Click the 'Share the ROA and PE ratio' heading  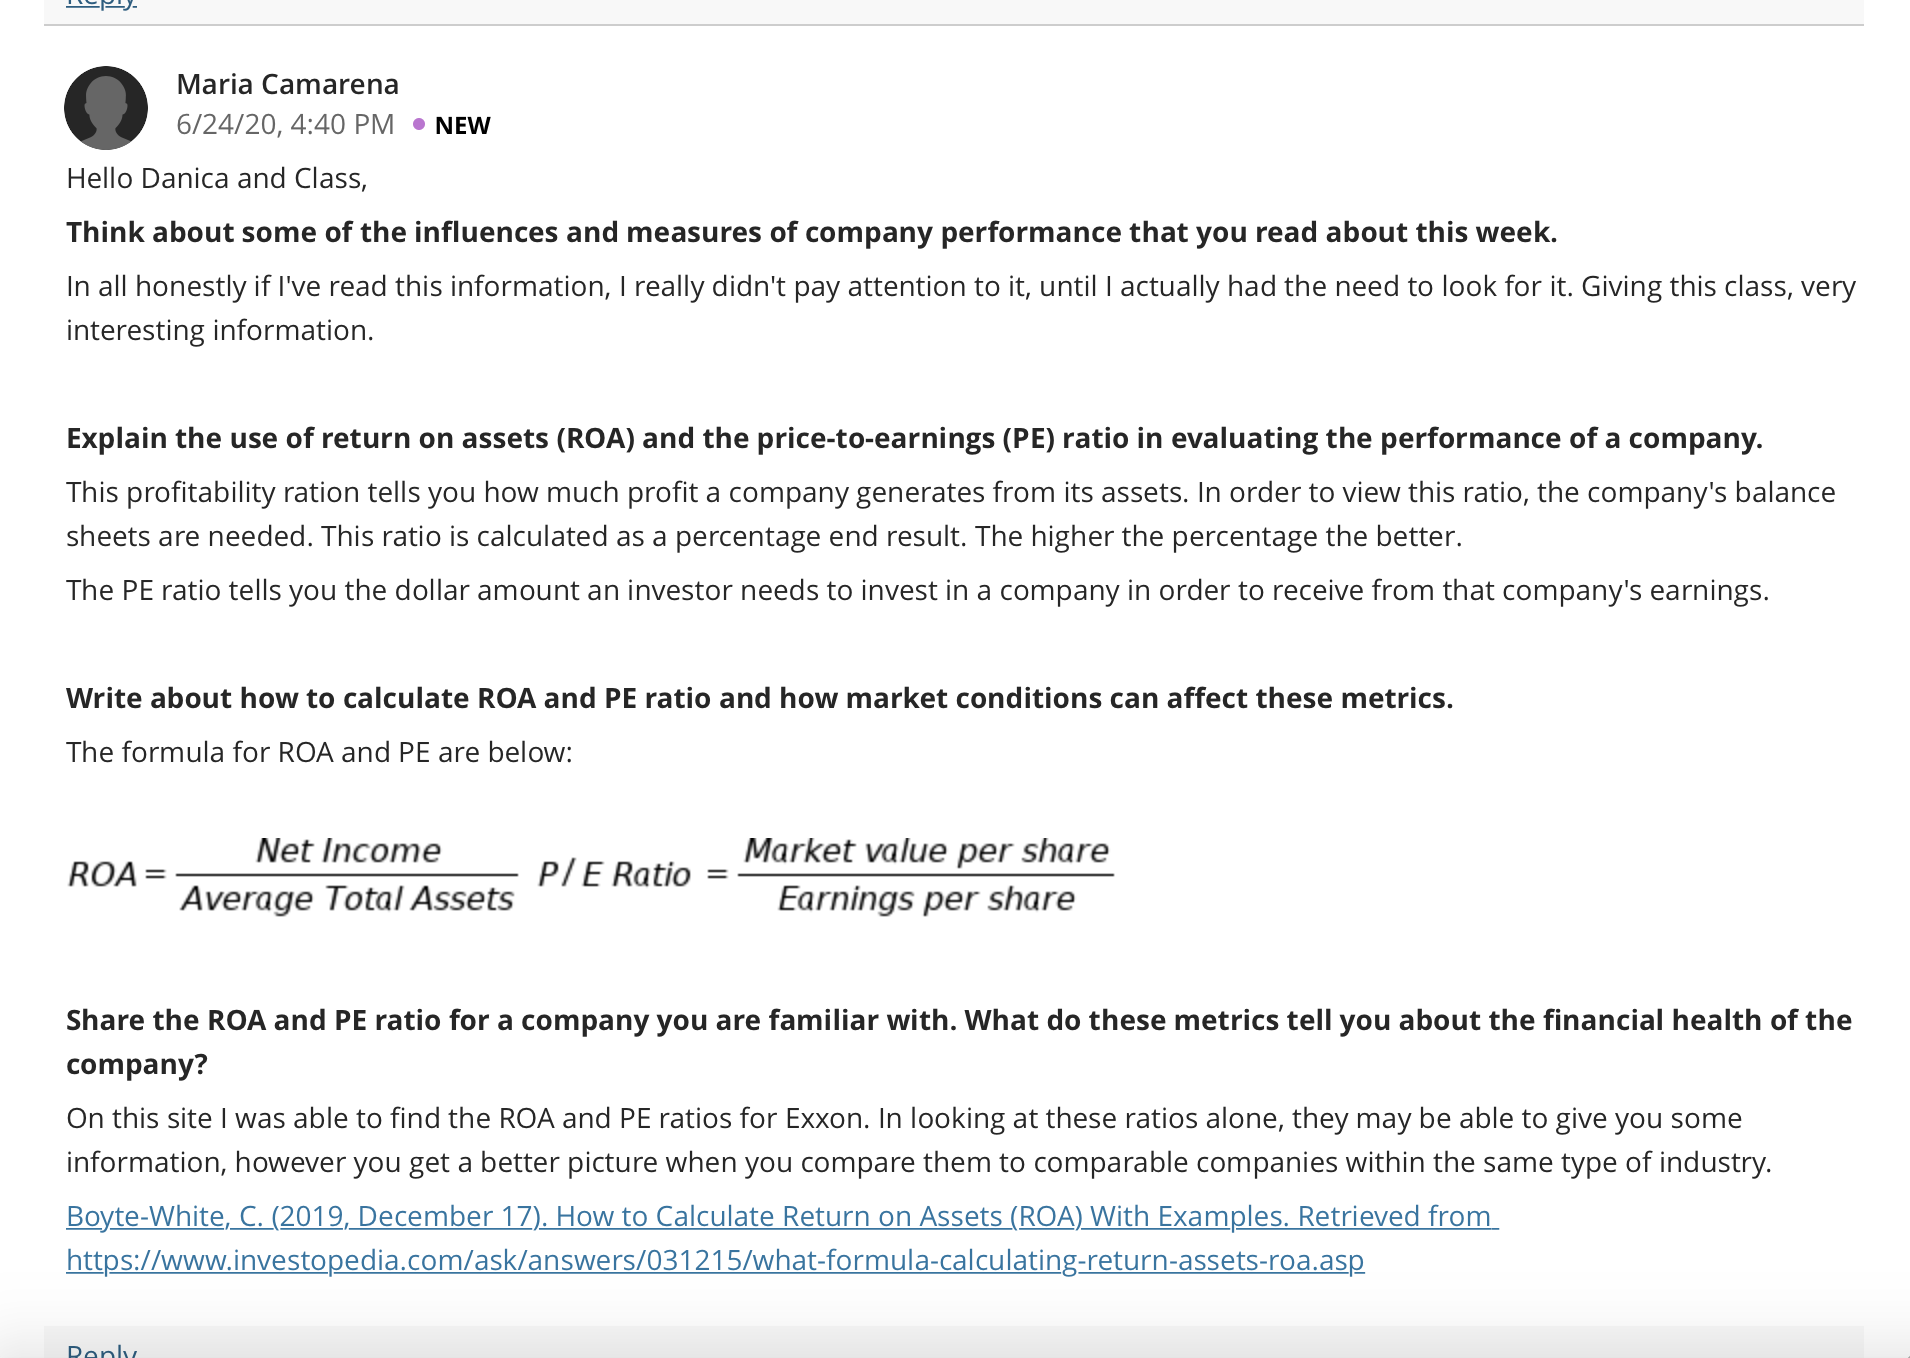click(x=959, y=1042)
